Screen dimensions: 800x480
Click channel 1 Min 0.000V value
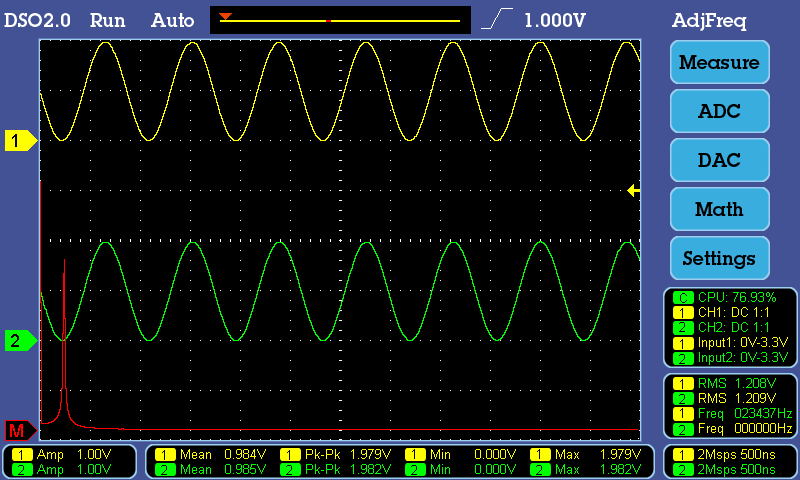click(x=473, y=454)
